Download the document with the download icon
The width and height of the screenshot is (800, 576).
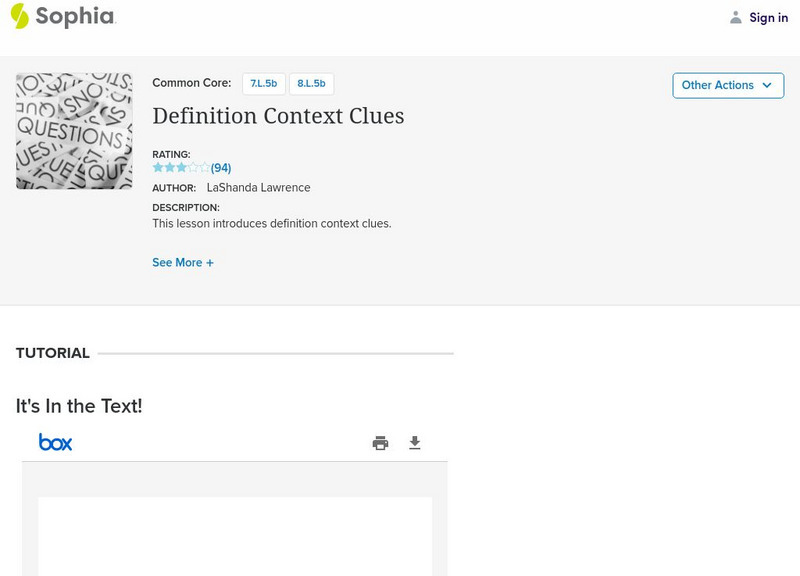pos(415,443)
